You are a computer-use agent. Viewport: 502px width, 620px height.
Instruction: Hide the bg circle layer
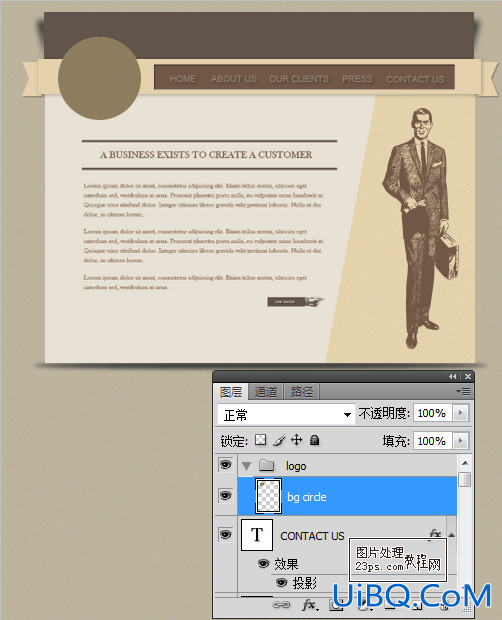226,495
